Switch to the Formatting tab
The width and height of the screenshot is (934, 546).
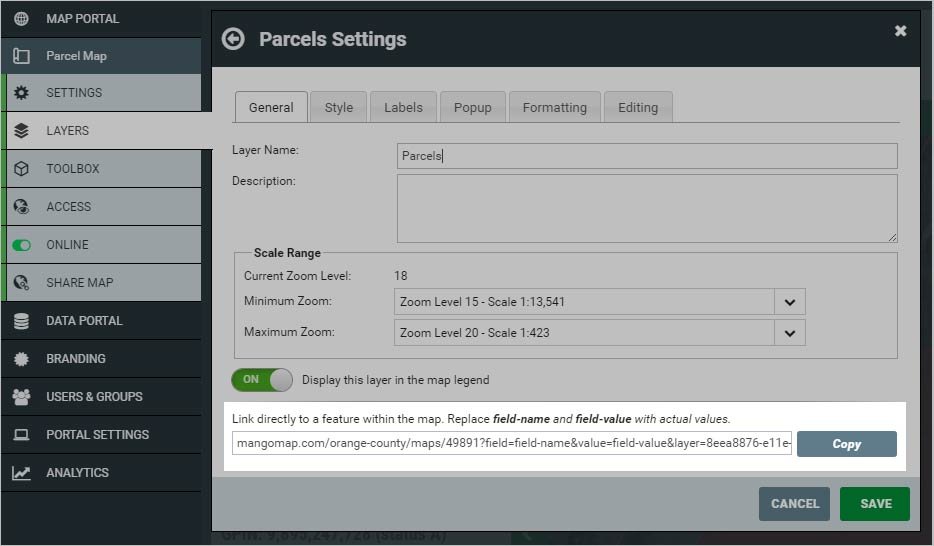pyautogui.click(x=555, y=107)
